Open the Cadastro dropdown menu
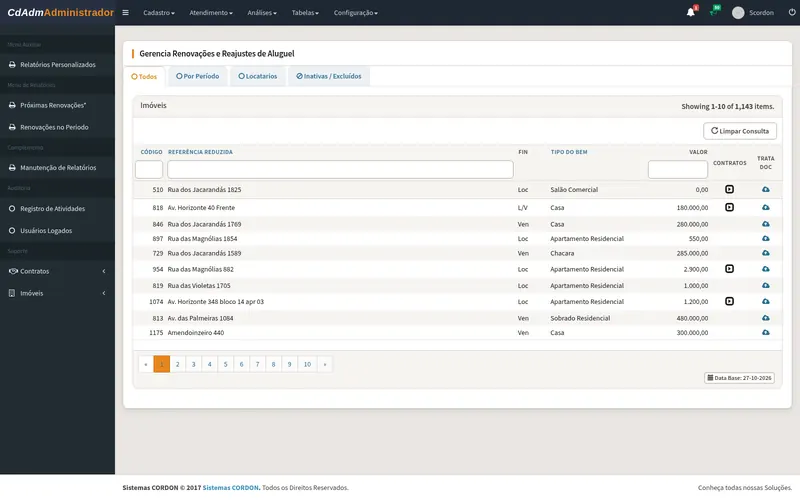Image resolution: width=800 pixels, height=500 pixels. (x=159, y=13)
